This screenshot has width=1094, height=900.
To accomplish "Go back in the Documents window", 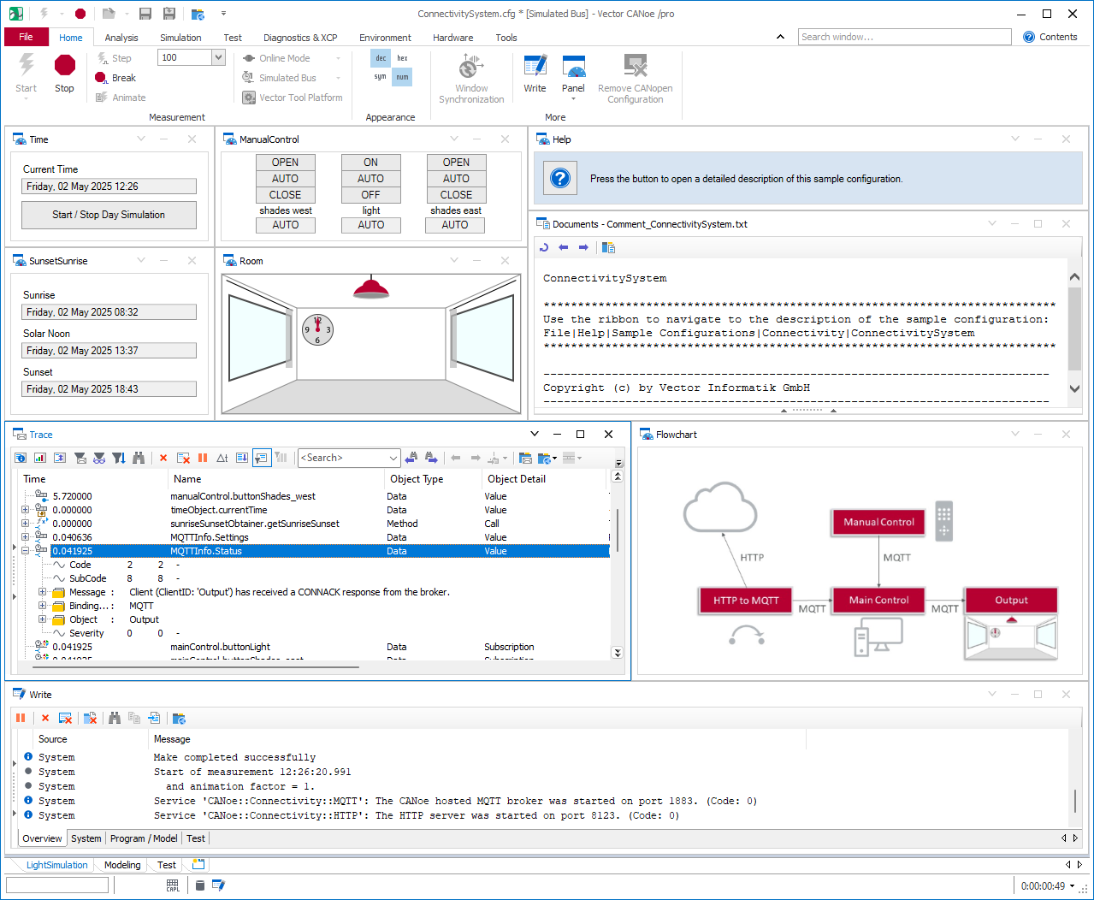I will (x=564, y=247).
